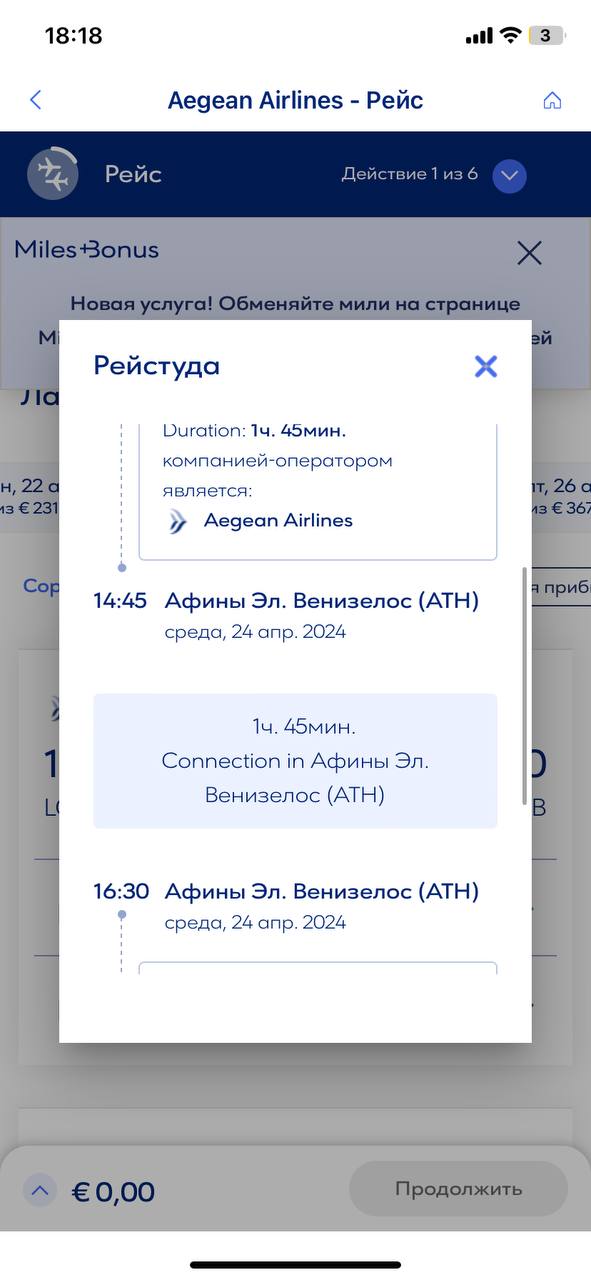
Task: Tap the flight step progress icon
Action: click(x=52, y=174)
